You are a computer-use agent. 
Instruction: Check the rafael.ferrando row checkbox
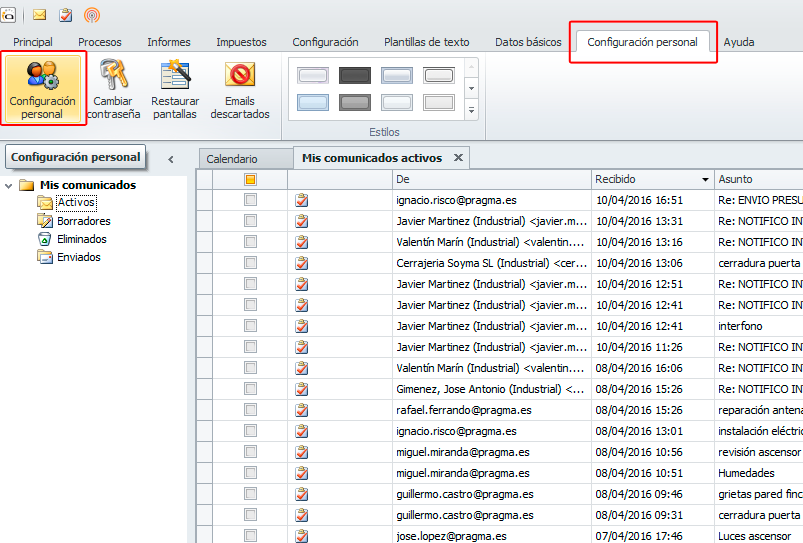[x=250, y=410]
